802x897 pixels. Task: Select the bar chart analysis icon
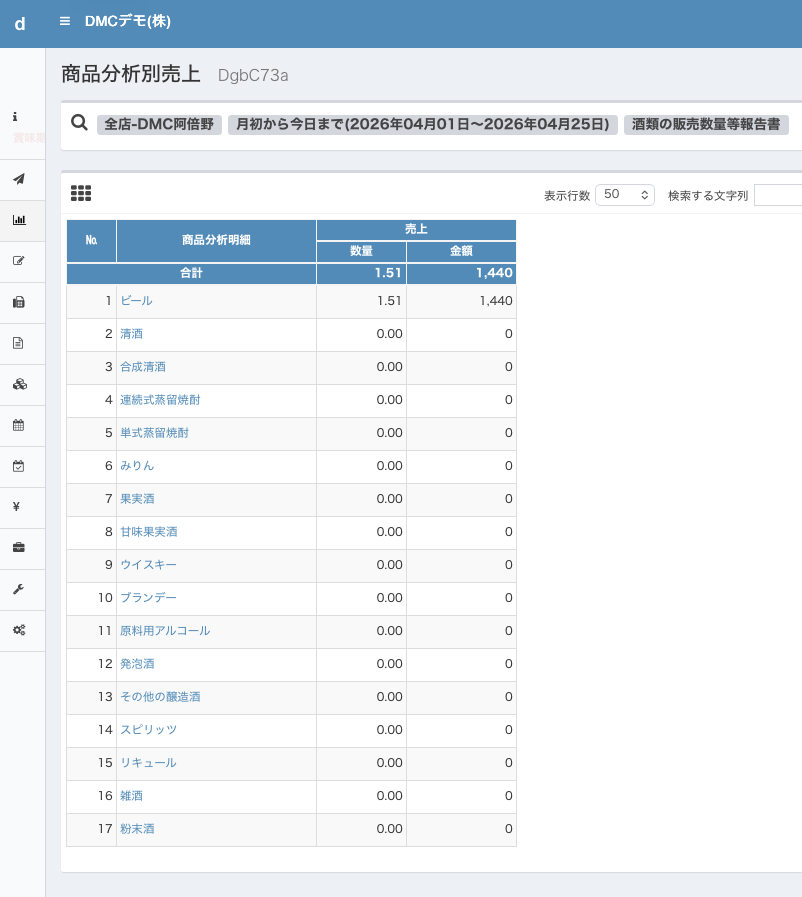[x=18, y=220]
